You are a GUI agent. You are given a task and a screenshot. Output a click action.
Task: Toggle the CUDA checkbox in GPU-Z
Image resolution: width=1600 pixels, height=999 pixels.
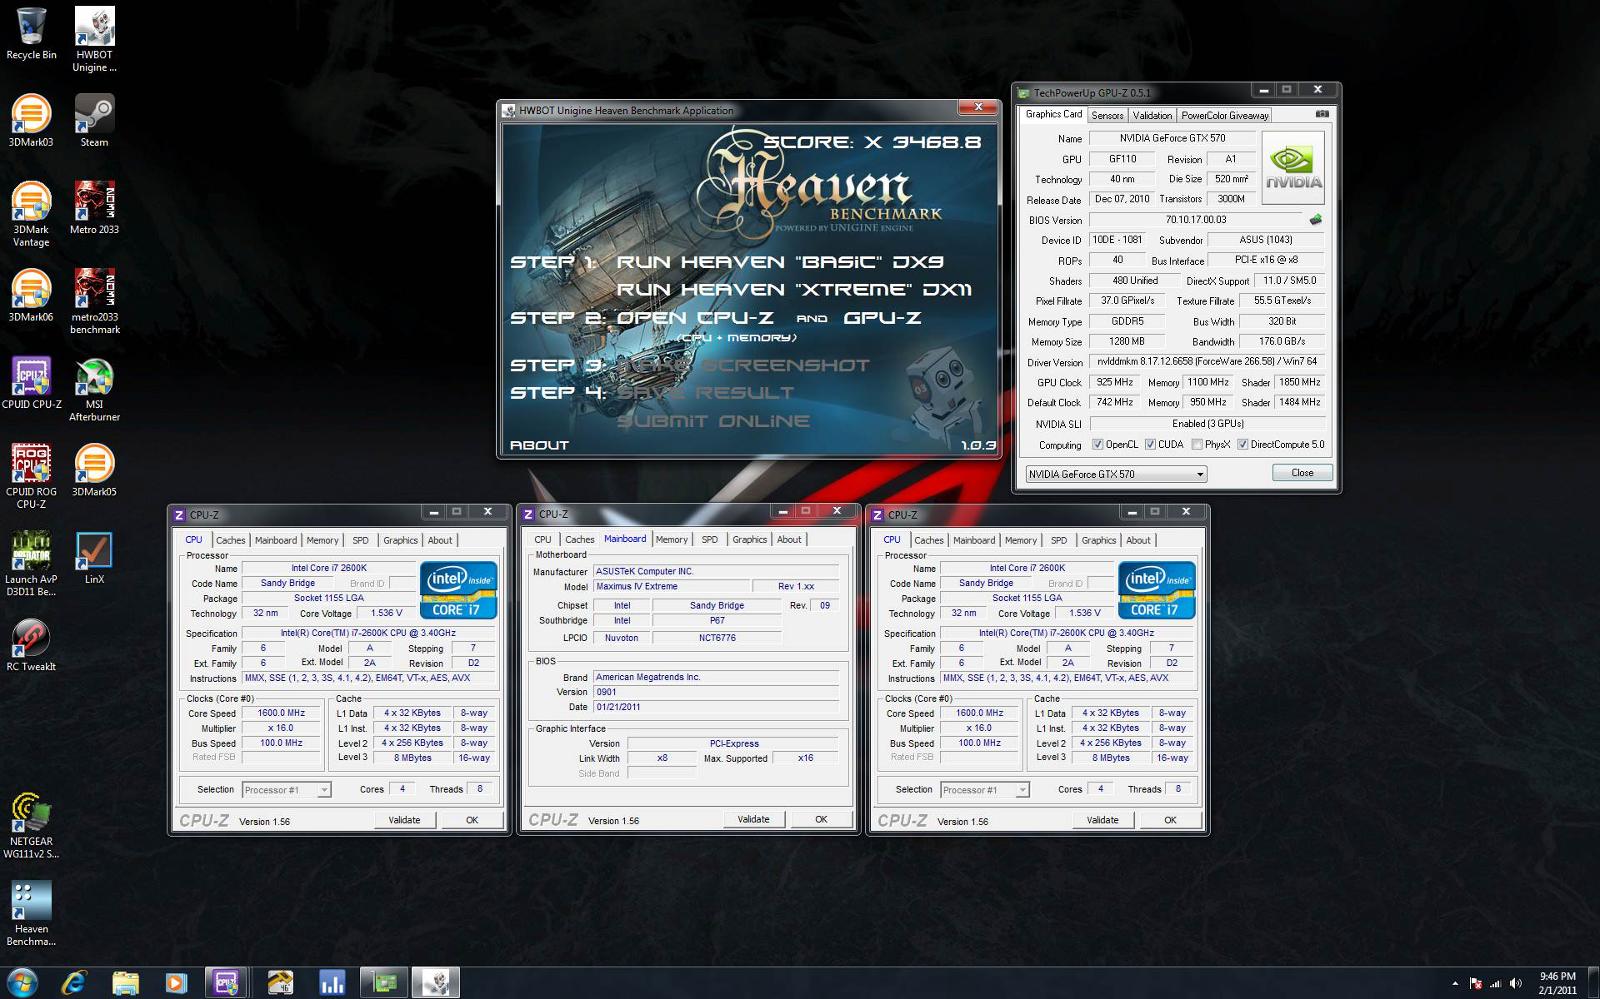(1150, 445)
